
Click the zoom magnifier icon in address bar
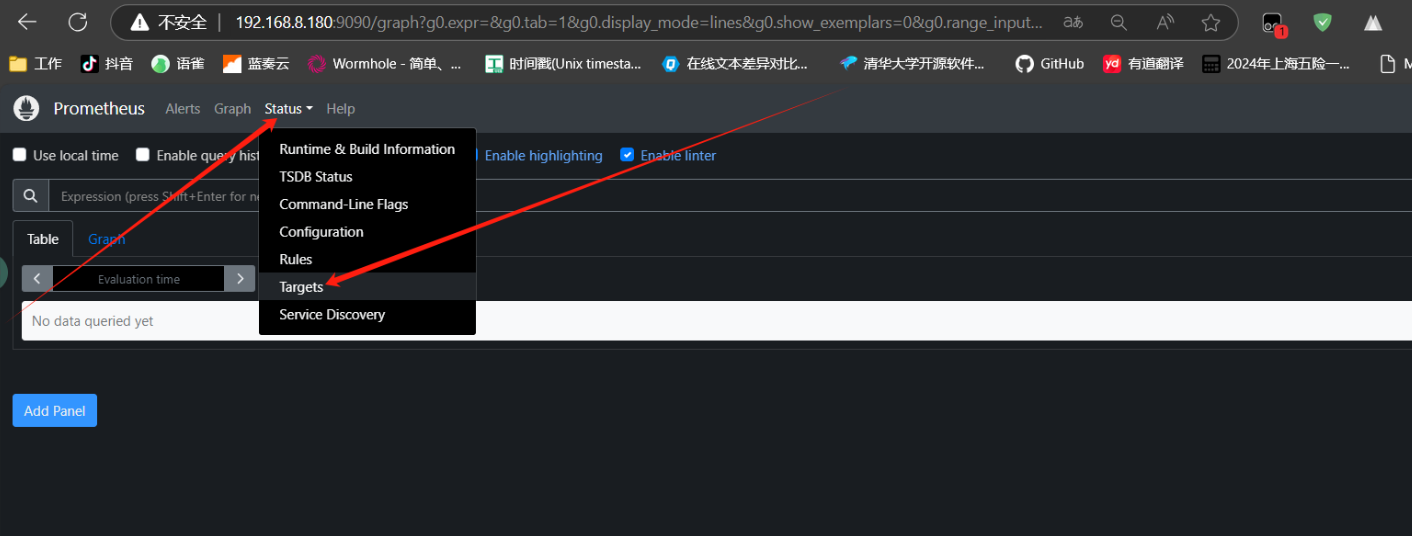[1119, 22]
